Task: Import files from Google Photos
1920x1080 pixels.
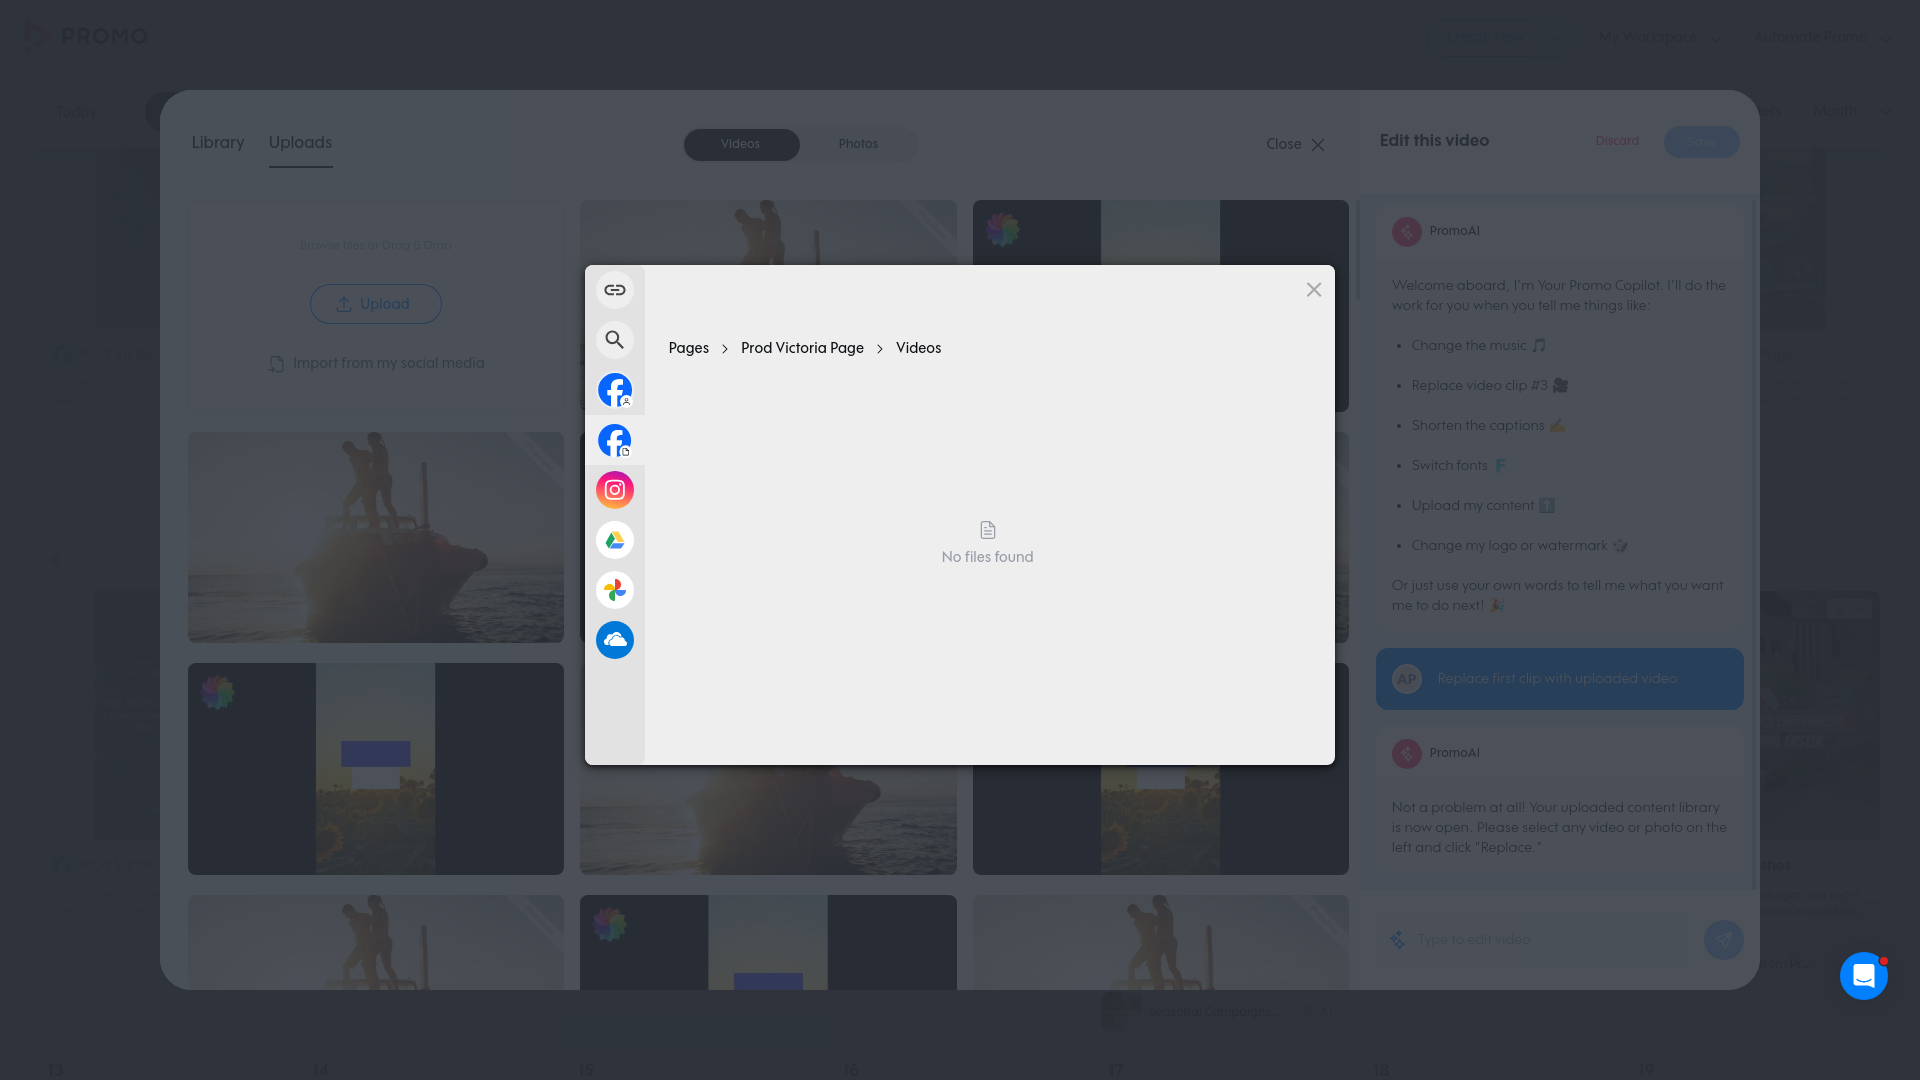Action: pos(615,590)
